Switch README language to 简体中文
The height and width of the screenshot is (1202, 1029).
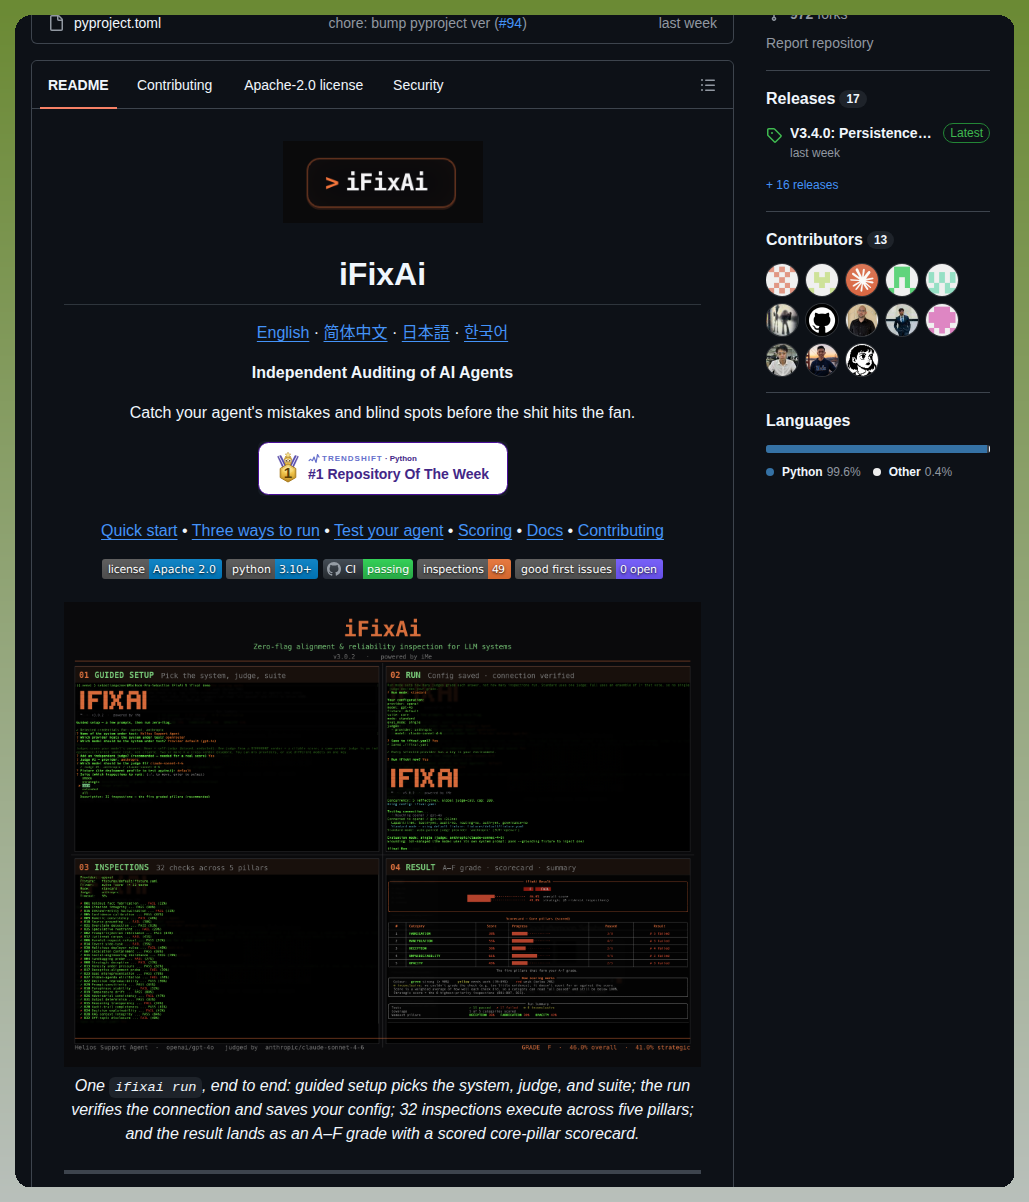click(x=355, y=332)
